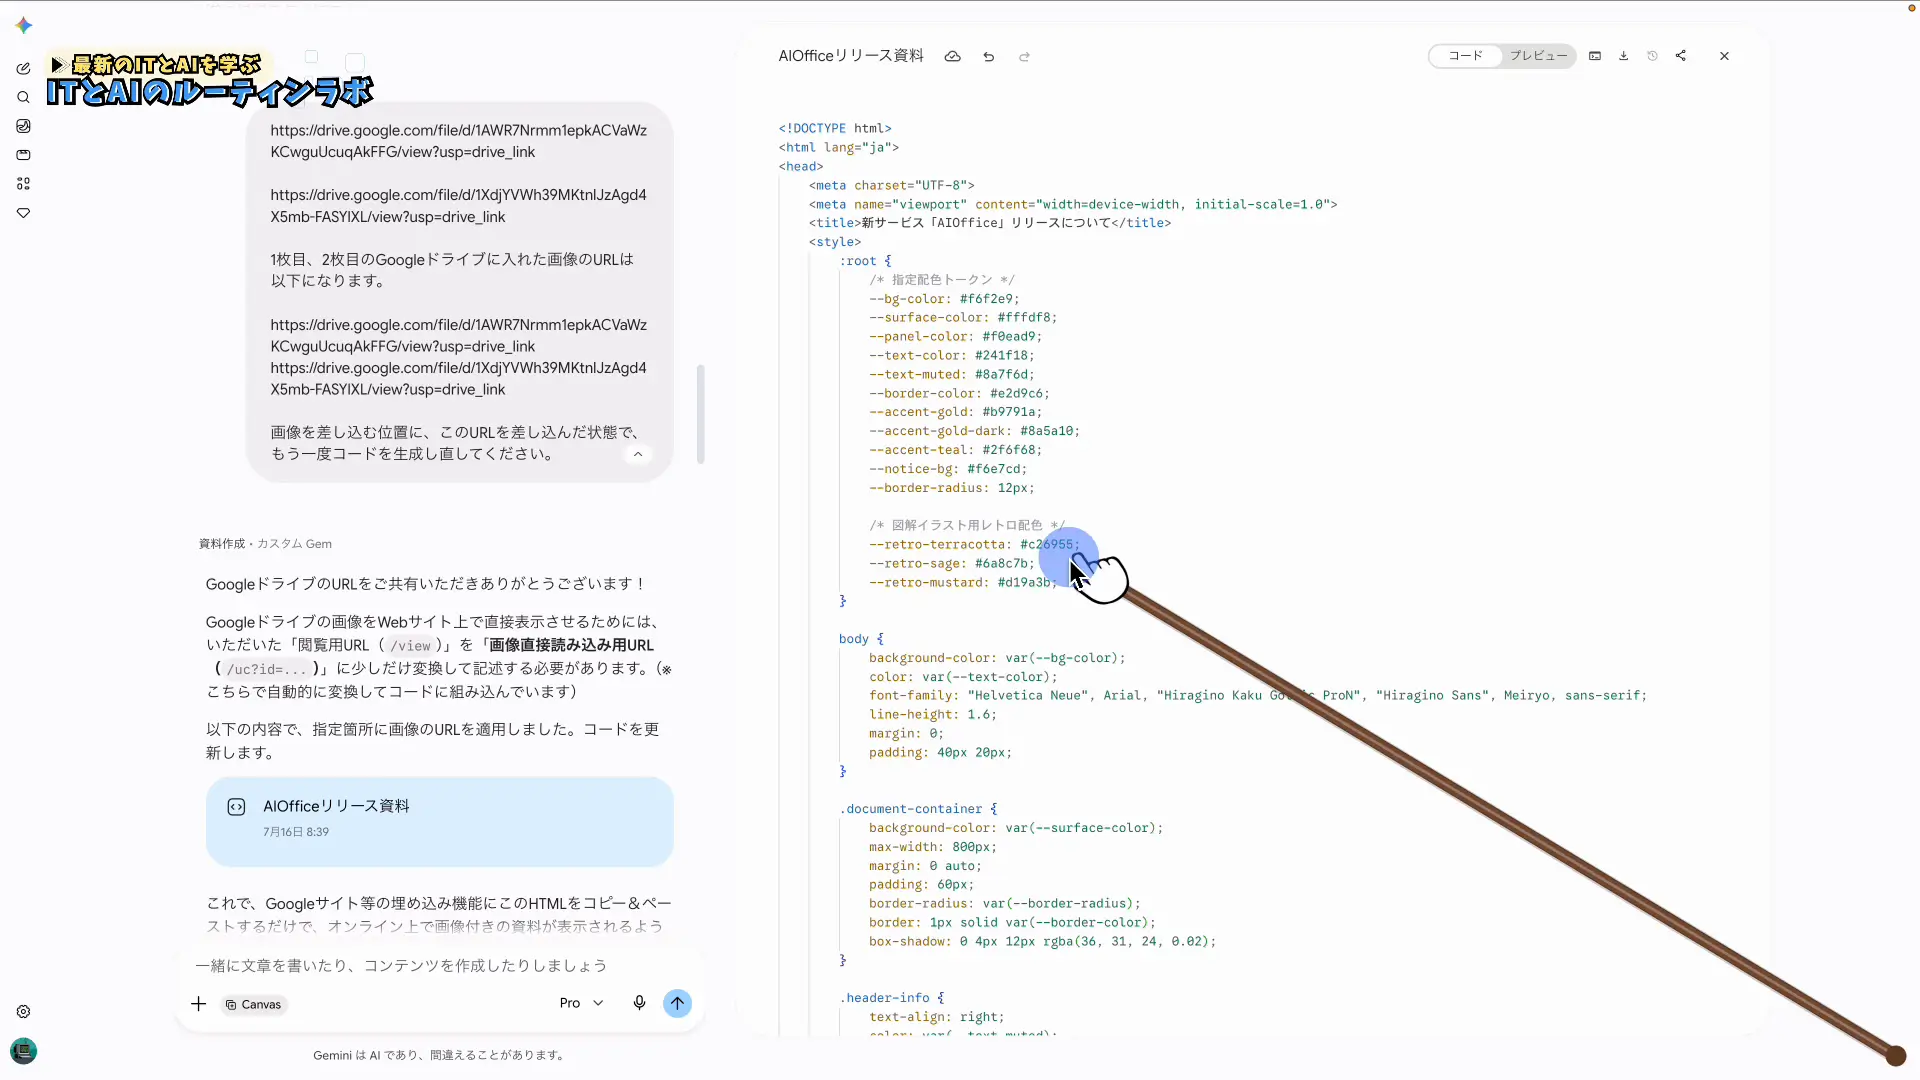Screen dimensions: 1920x1080
Task: Click the gem diamond sidebar icon
Action: pyautogui.click(x=24, y=213)
